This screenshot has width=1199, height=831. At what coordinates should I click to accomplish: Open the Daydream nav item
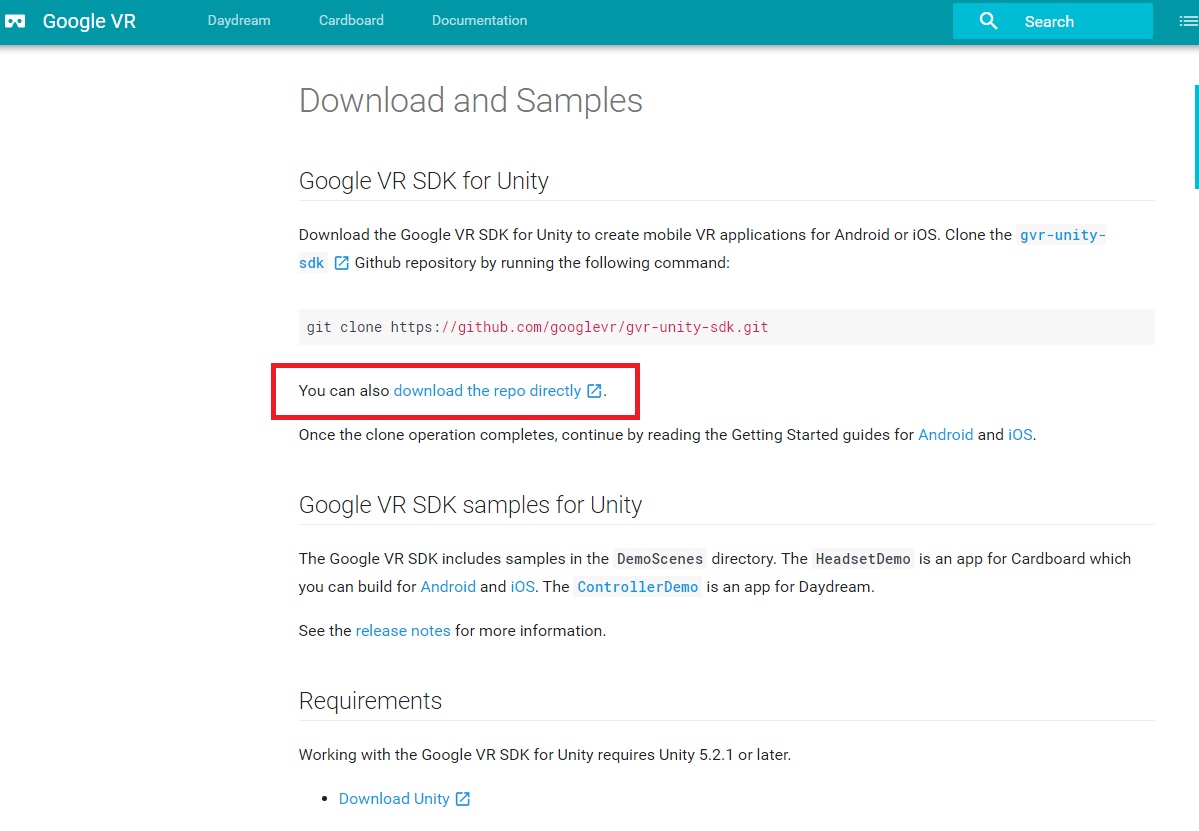[x=239, y=21]
